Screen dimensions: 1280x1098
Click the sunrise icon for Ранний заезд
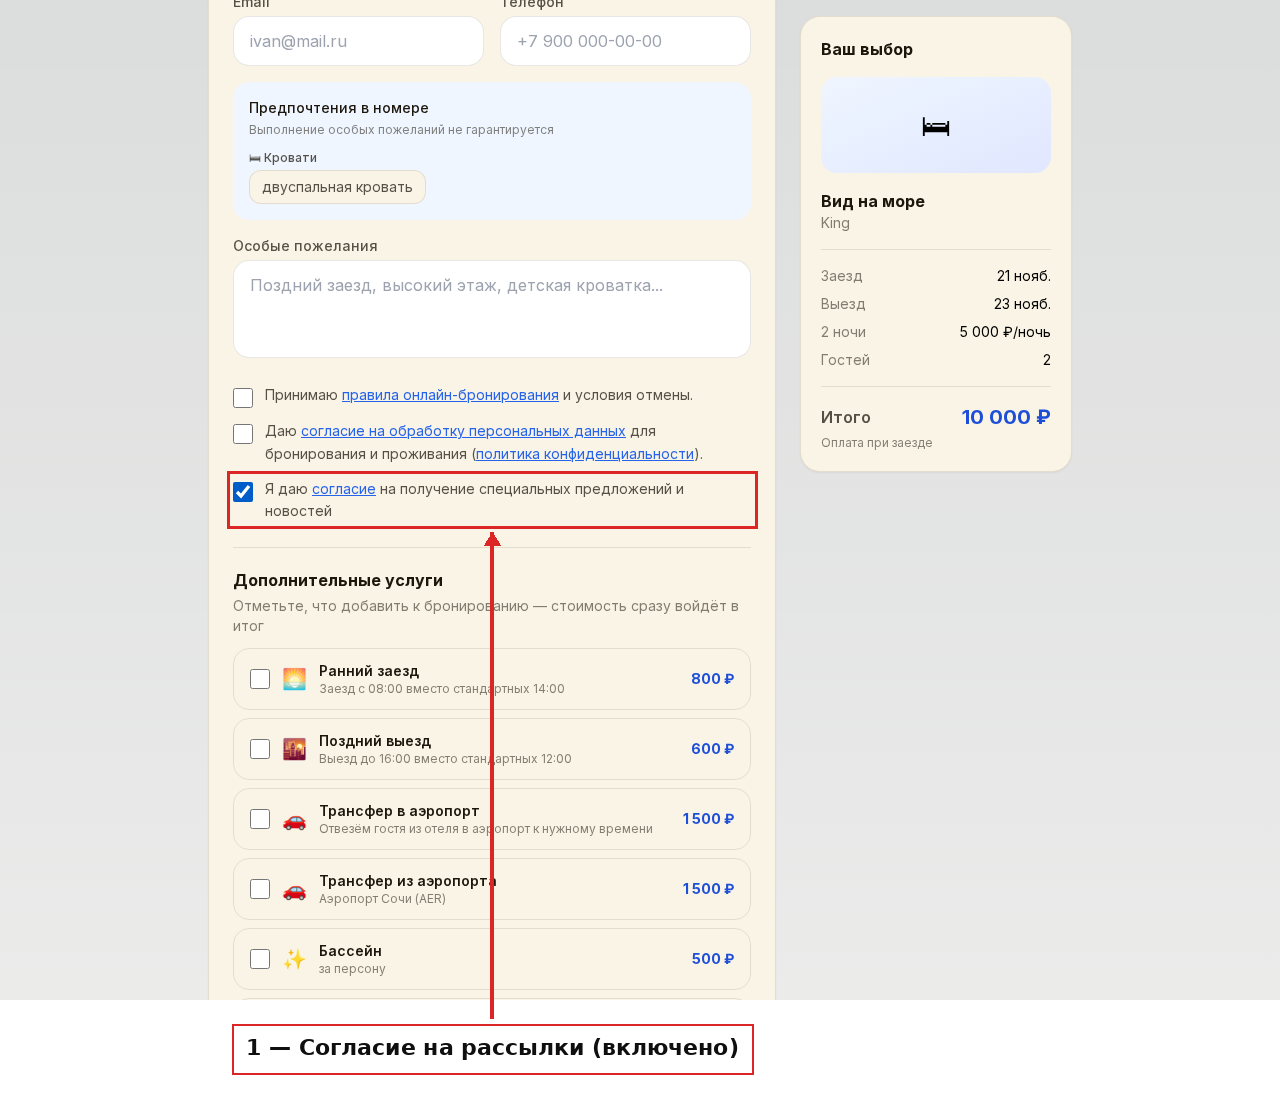pos(294,679)
